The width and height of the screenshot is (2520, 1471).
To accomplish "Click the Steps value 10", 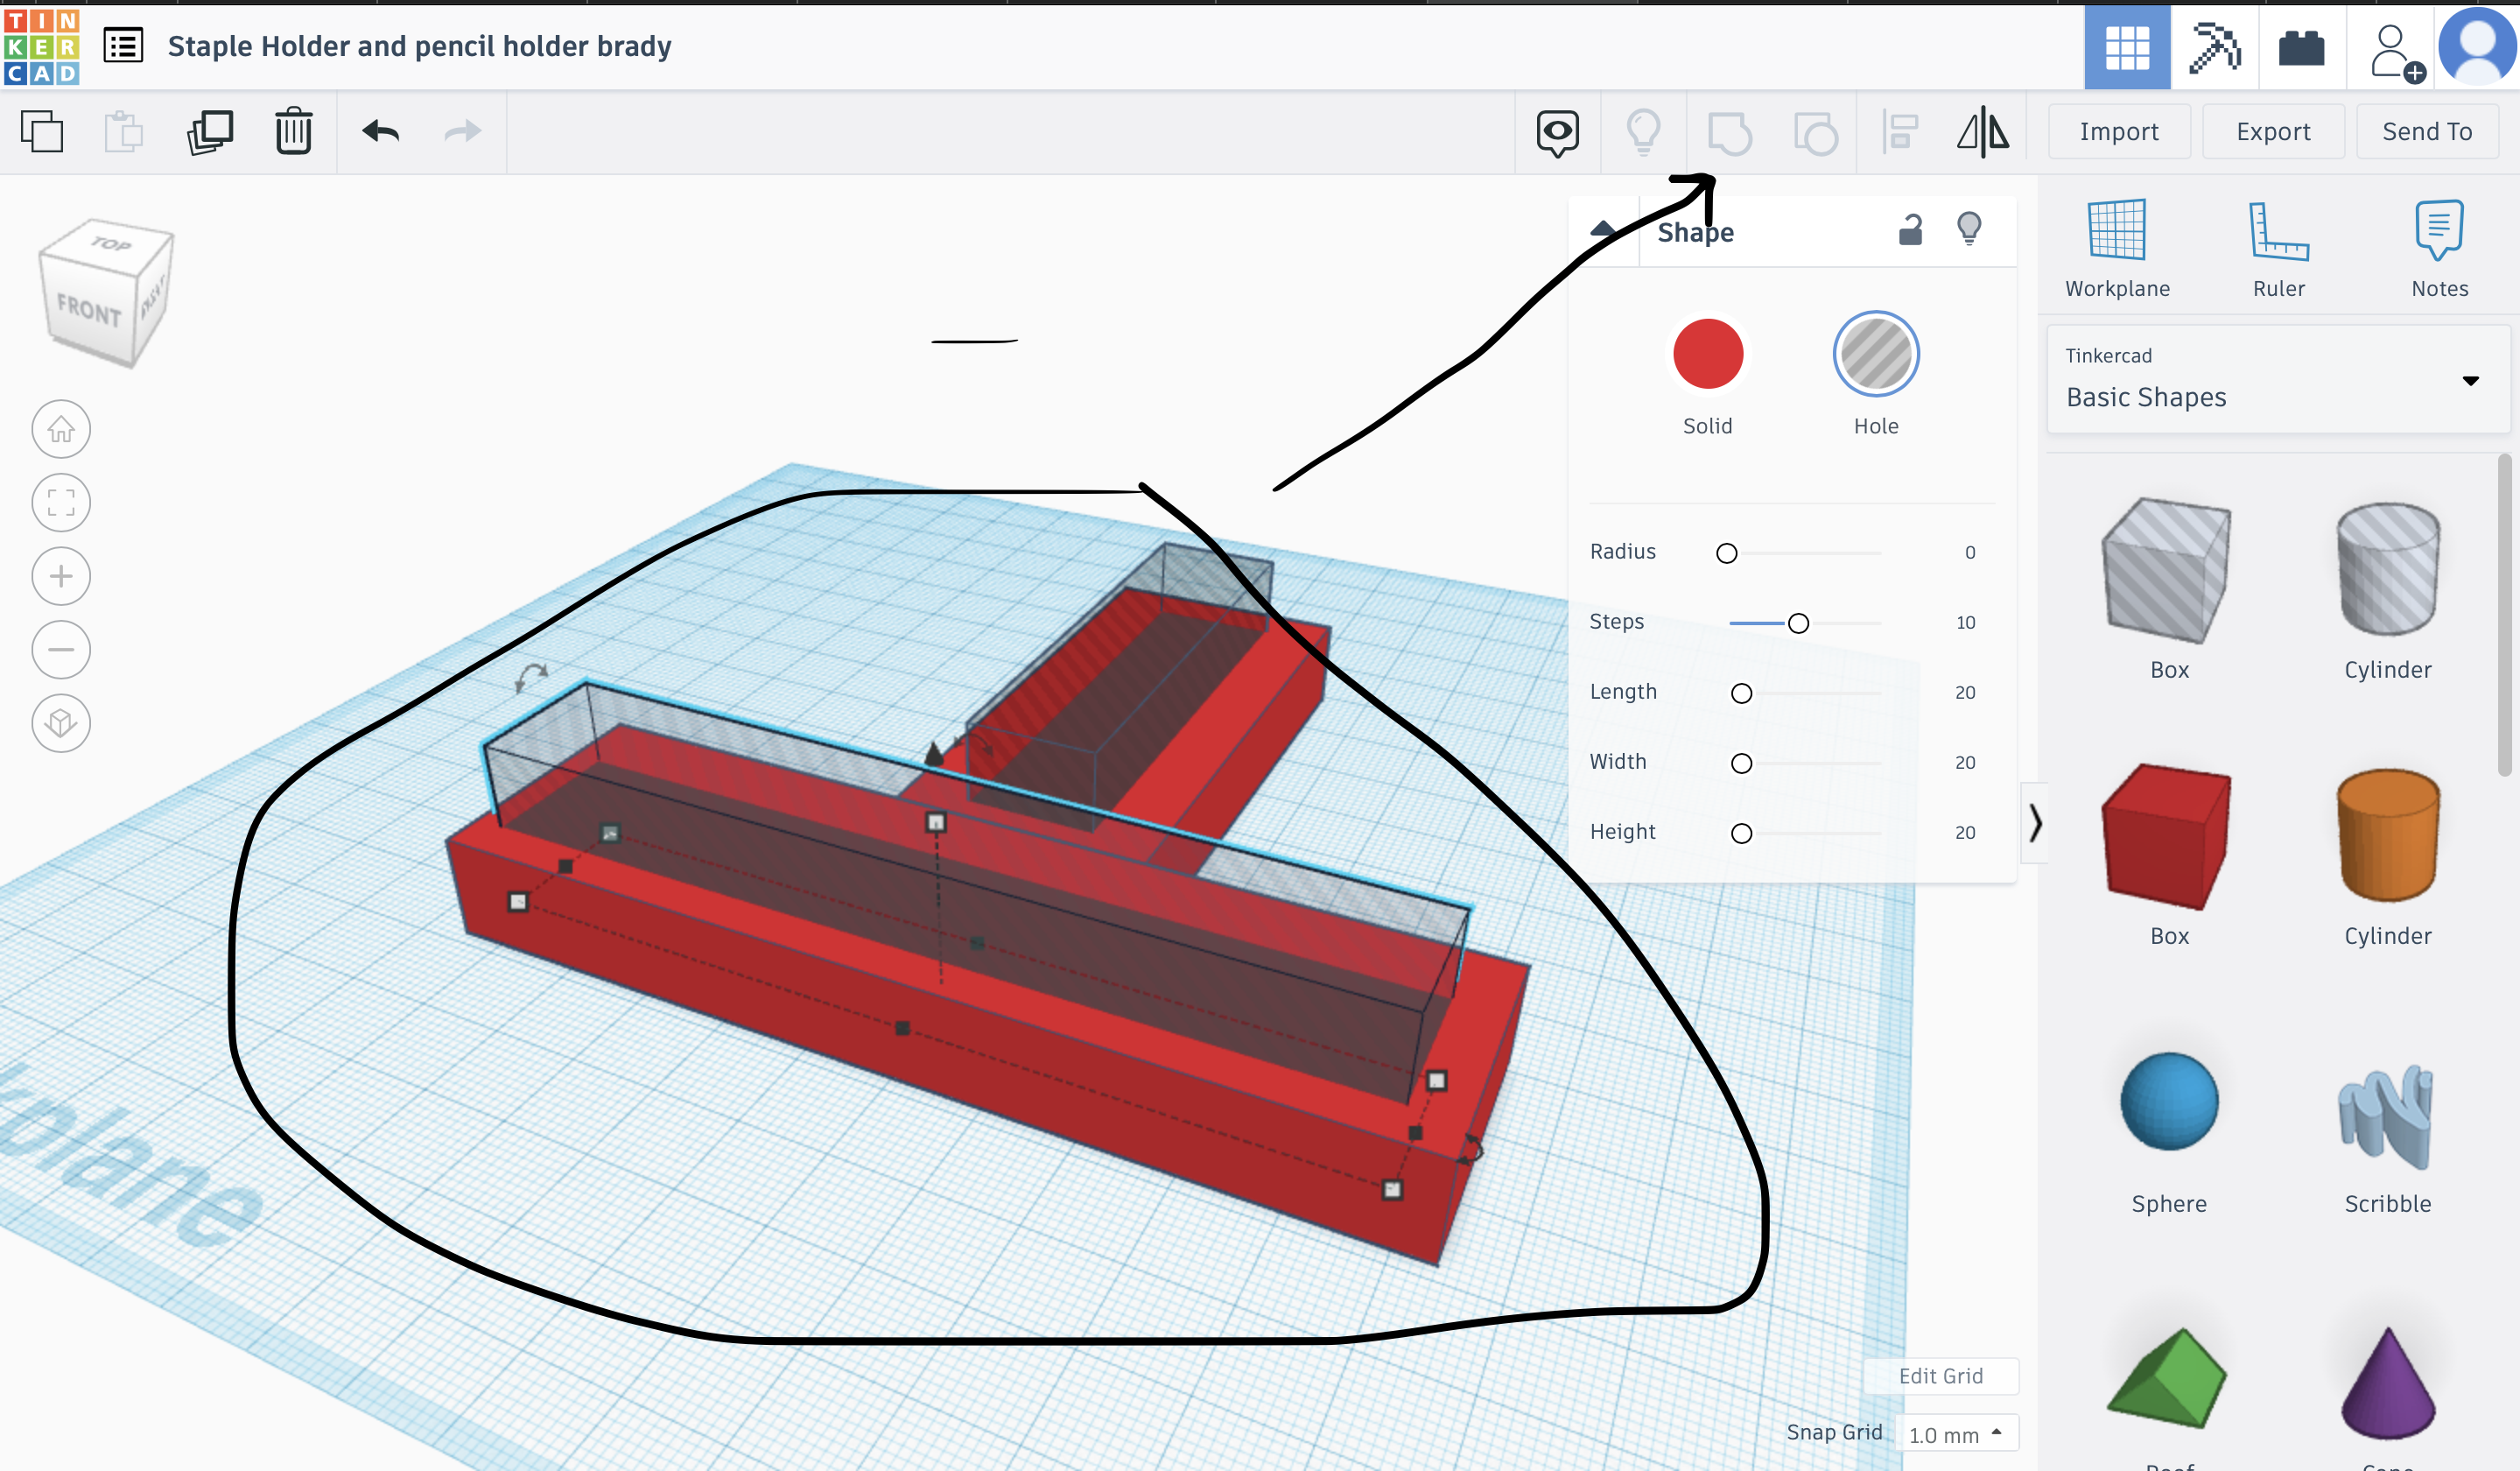I will [x=1965, y=622].
